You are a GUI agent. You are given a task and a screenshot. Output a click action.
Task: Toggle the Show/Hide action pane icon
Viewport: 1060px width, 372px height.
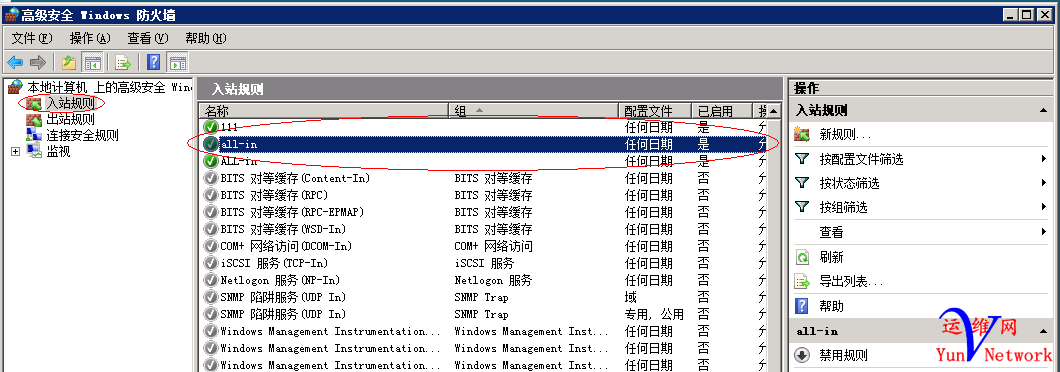tap(177, 63)
